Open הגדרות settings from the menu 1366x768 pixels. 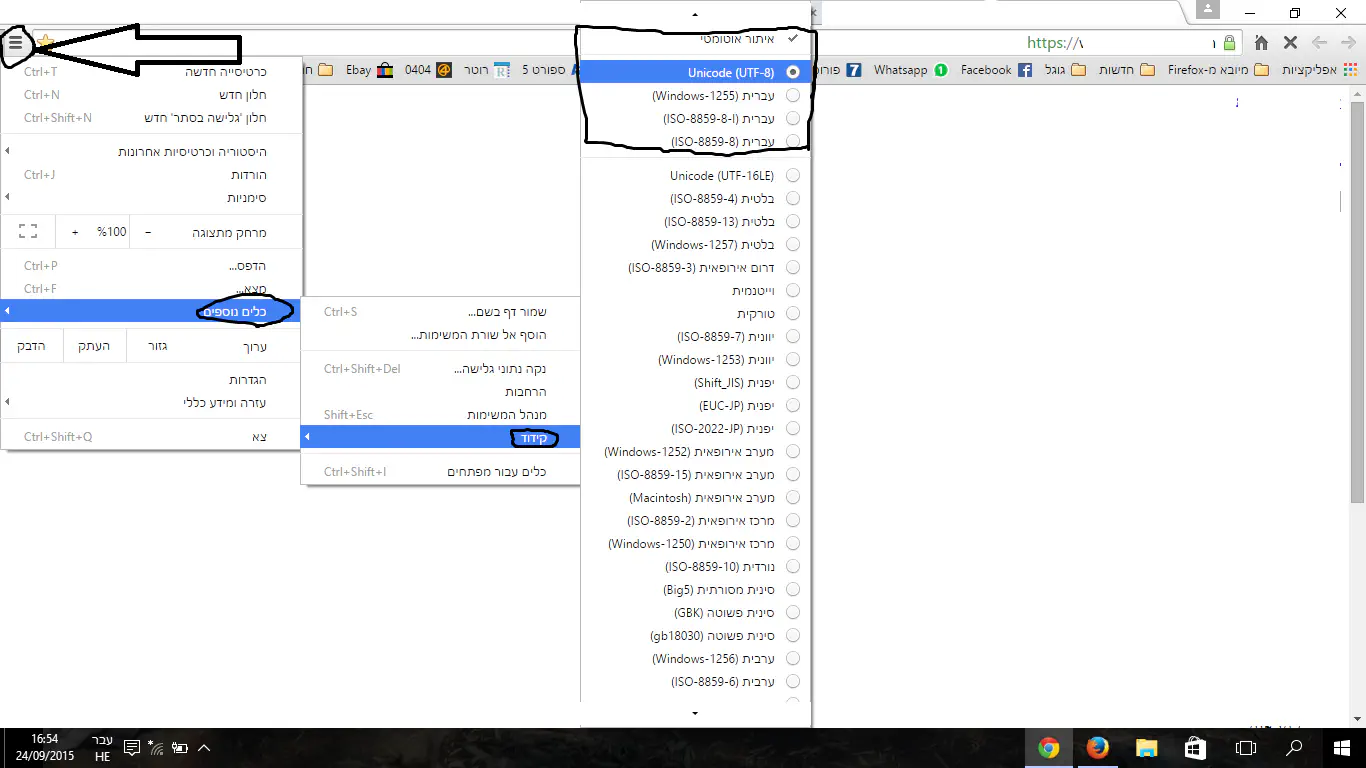click(247, 380)
